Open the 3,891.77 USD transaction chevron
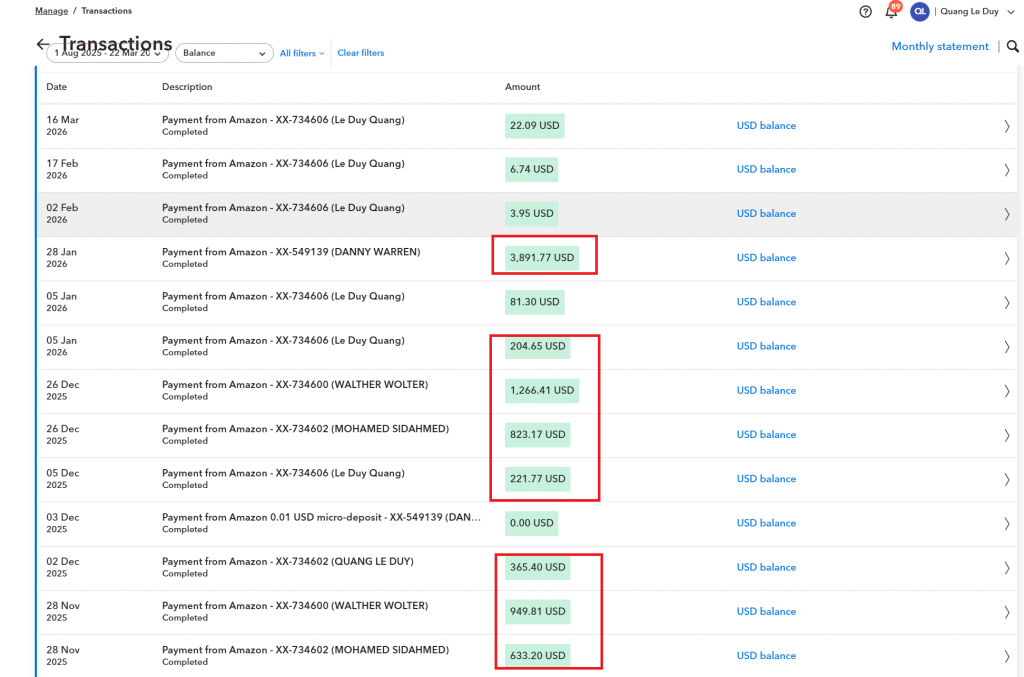1024x677 pixels. [x=1006, y=258]
